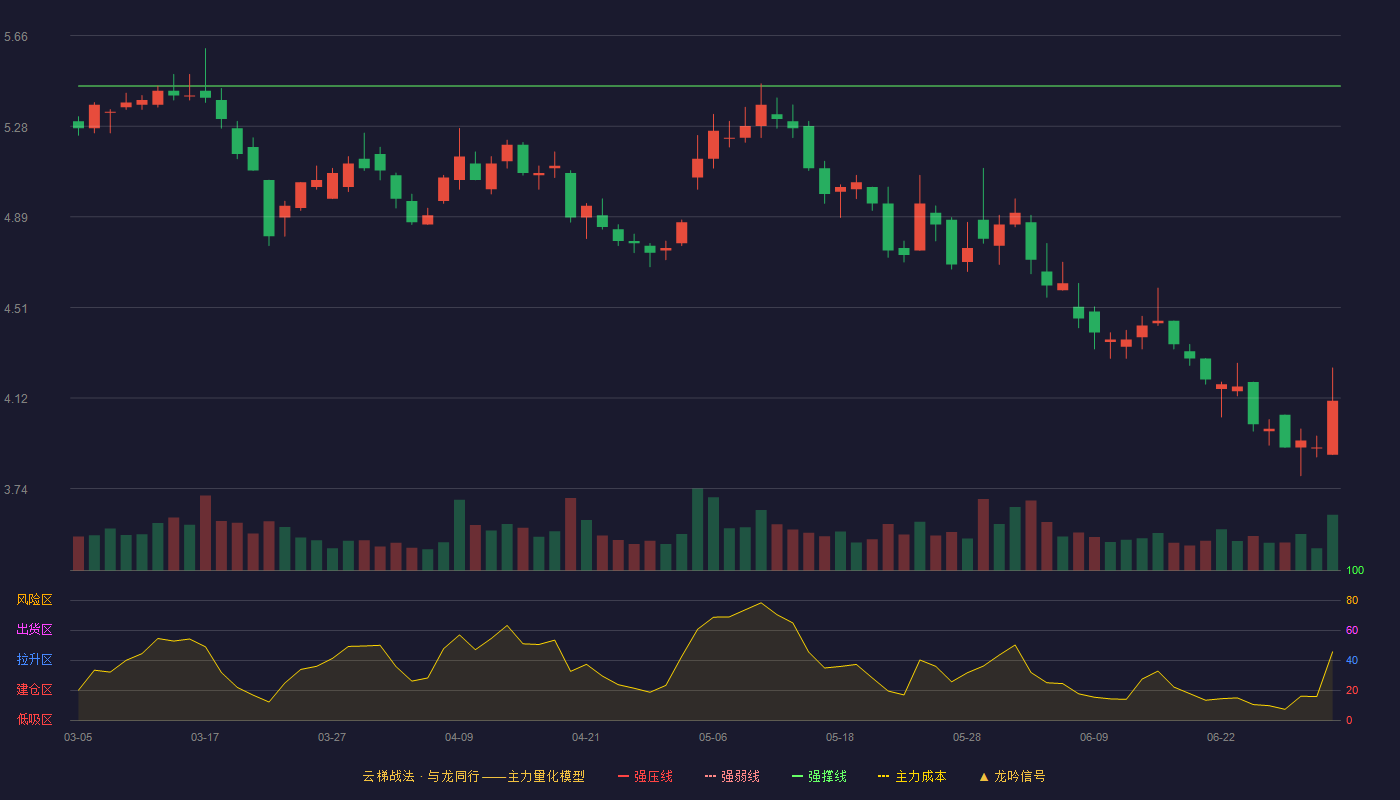1400x800 pixels.
Task: Select the 建仓区 zone label
Action: click(x=34, y=690)
